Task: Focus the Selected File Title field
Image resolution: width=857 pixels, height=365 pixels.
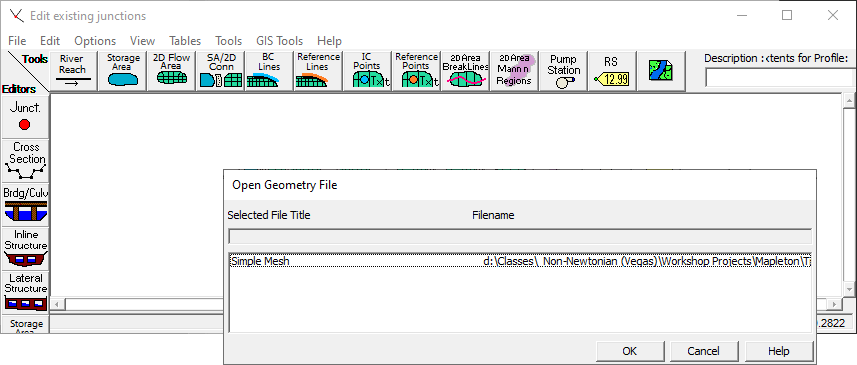Action: coord(520,237)
